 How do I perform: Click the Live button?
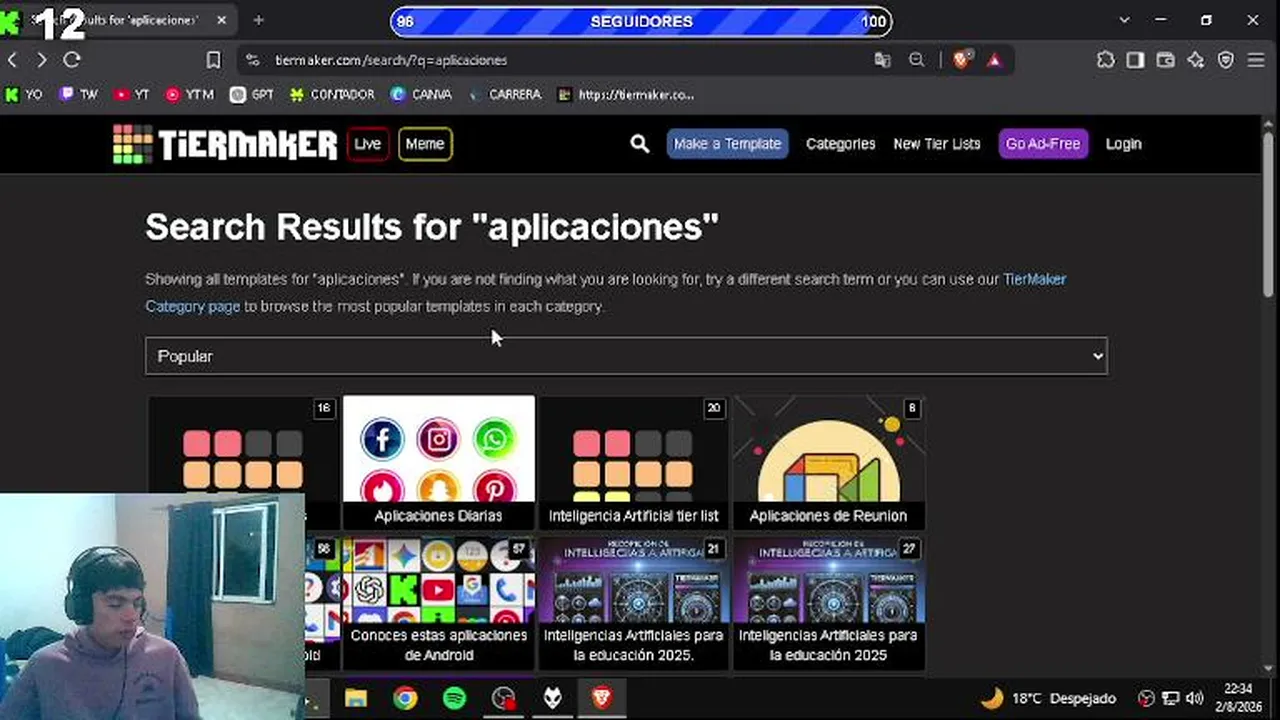click(x=368, y=144)
